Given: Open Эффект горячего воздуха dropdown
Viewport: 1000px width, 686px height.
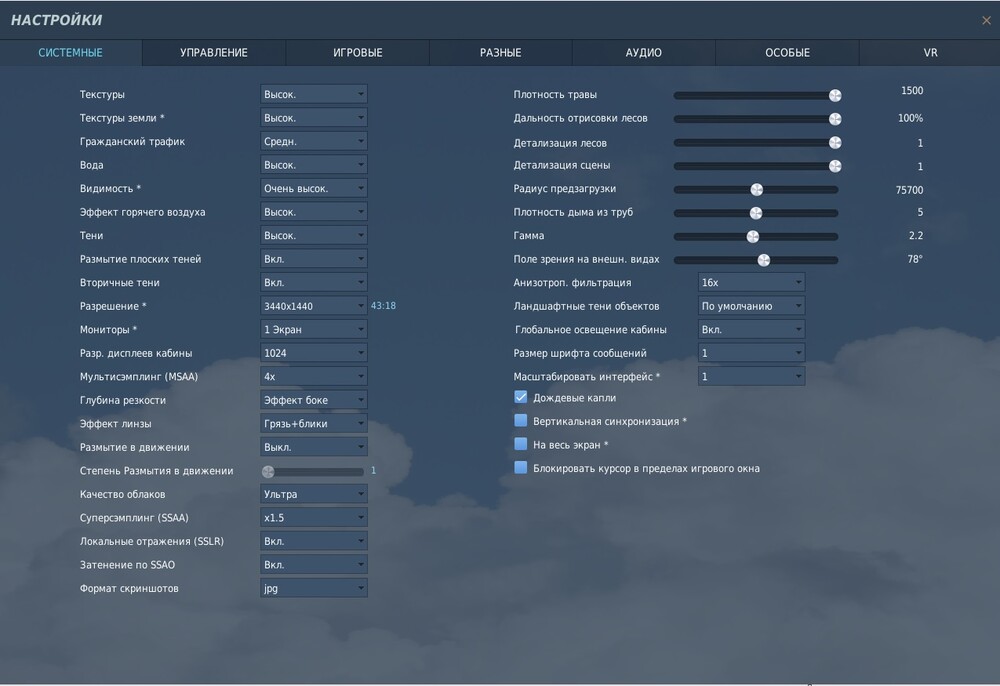Looking at the screenshot, I should [314, 212].
